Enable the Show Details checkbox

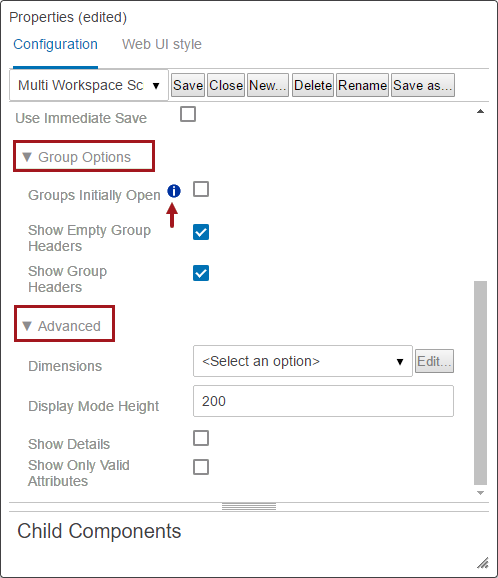click(x=201, y=438)
